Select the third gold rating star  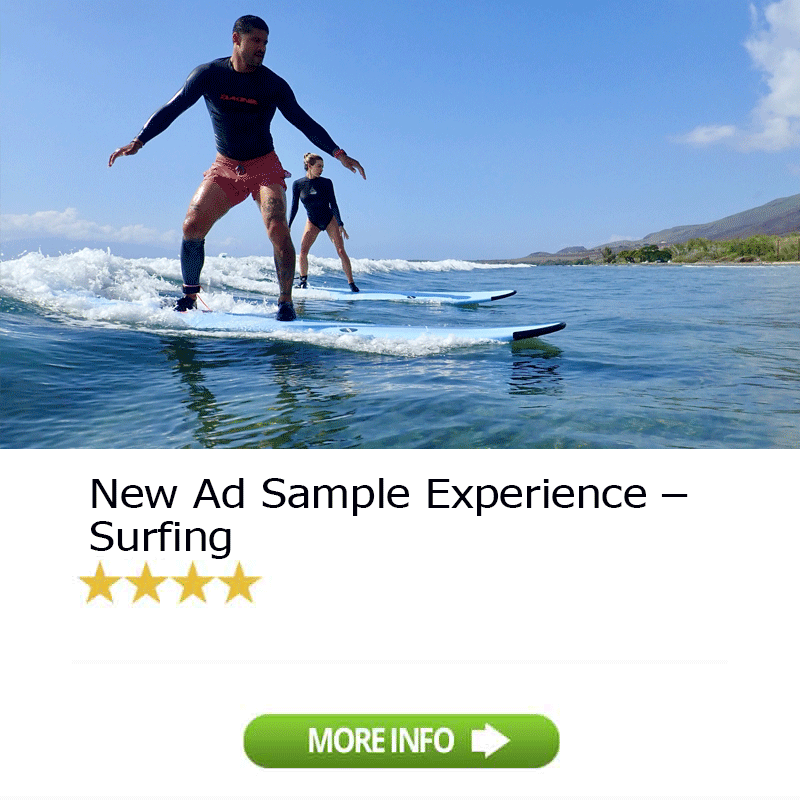pyautogui.click(x=193, y=582)
